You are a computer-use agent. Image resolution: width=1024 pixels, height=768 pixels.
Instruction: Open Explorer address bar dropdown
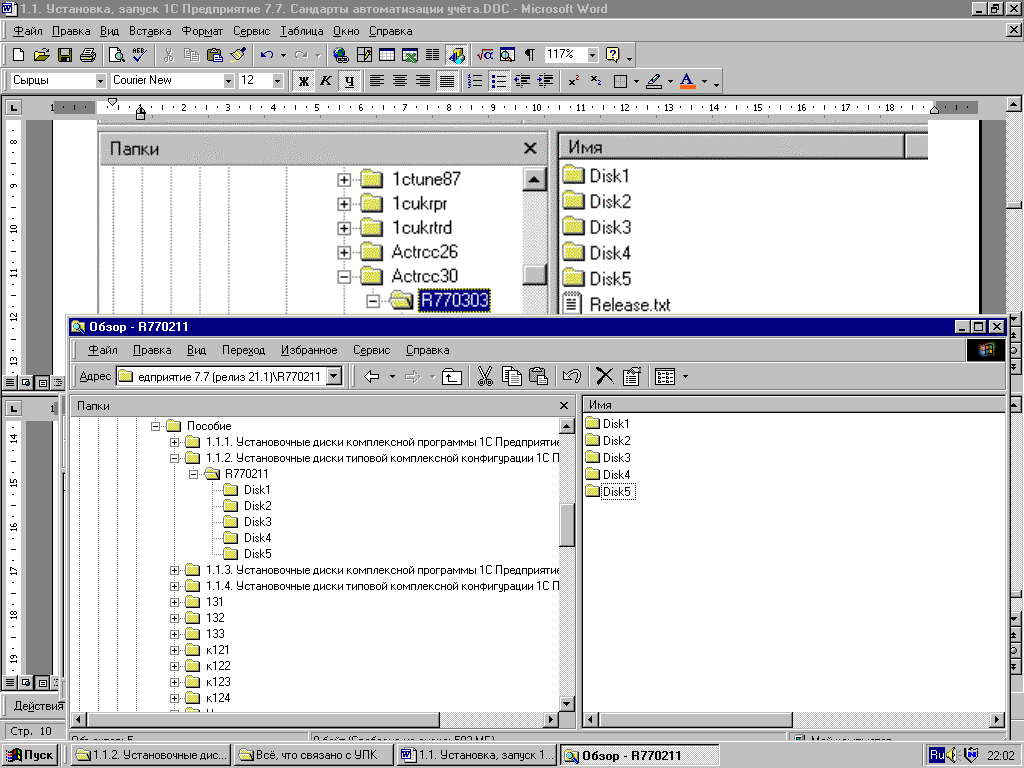[x=334, y=376]
